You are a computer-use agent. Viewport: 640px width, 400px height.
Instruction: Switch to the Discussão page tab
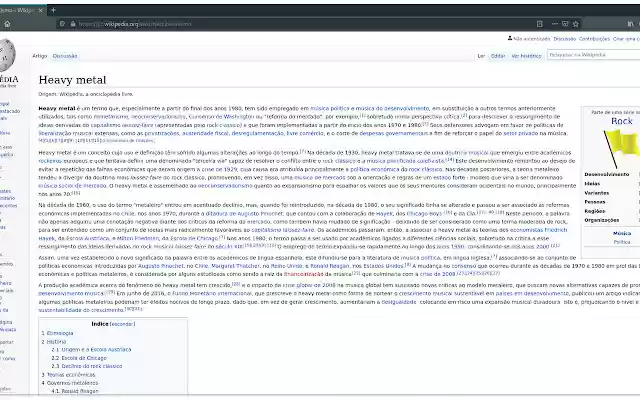pyautogui.click(x=65, y=56)
